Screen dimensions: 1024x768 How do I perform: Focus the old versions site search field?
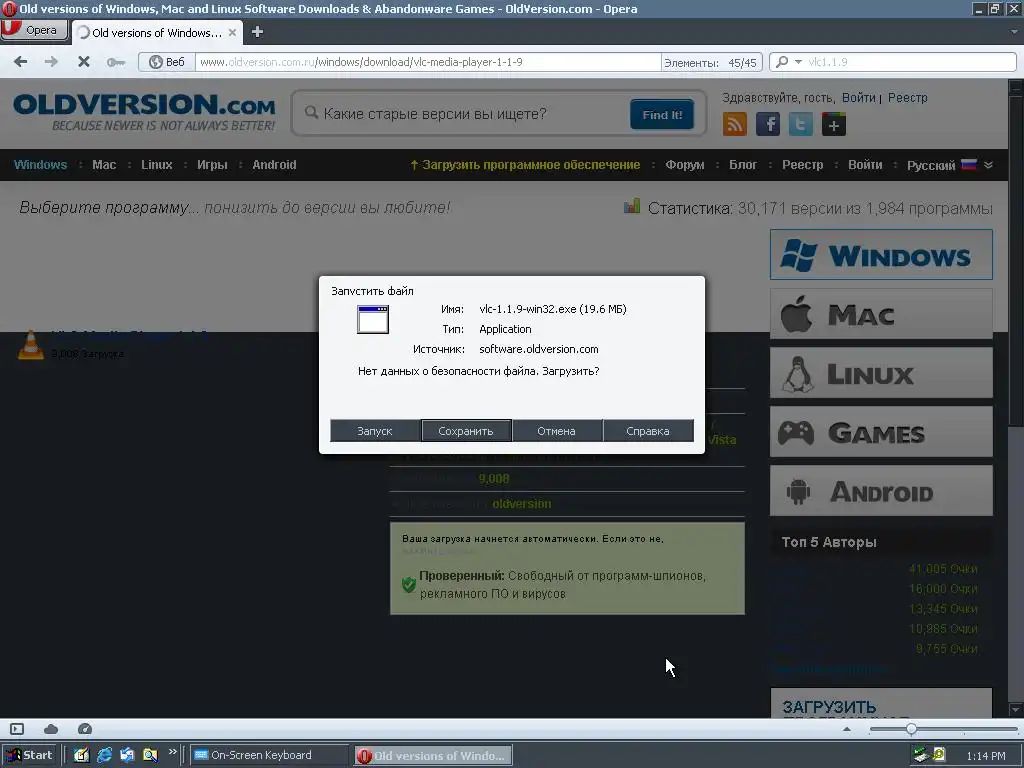point(464,114)
